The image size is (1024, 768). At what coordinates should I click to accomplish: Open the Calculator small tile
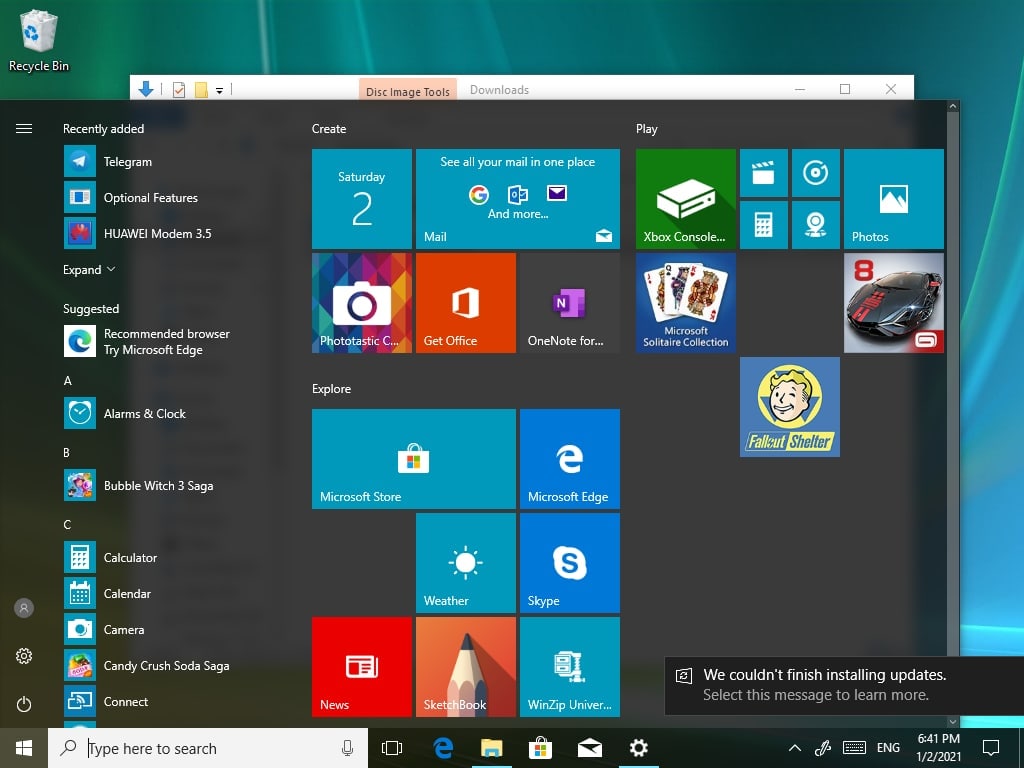763,225
